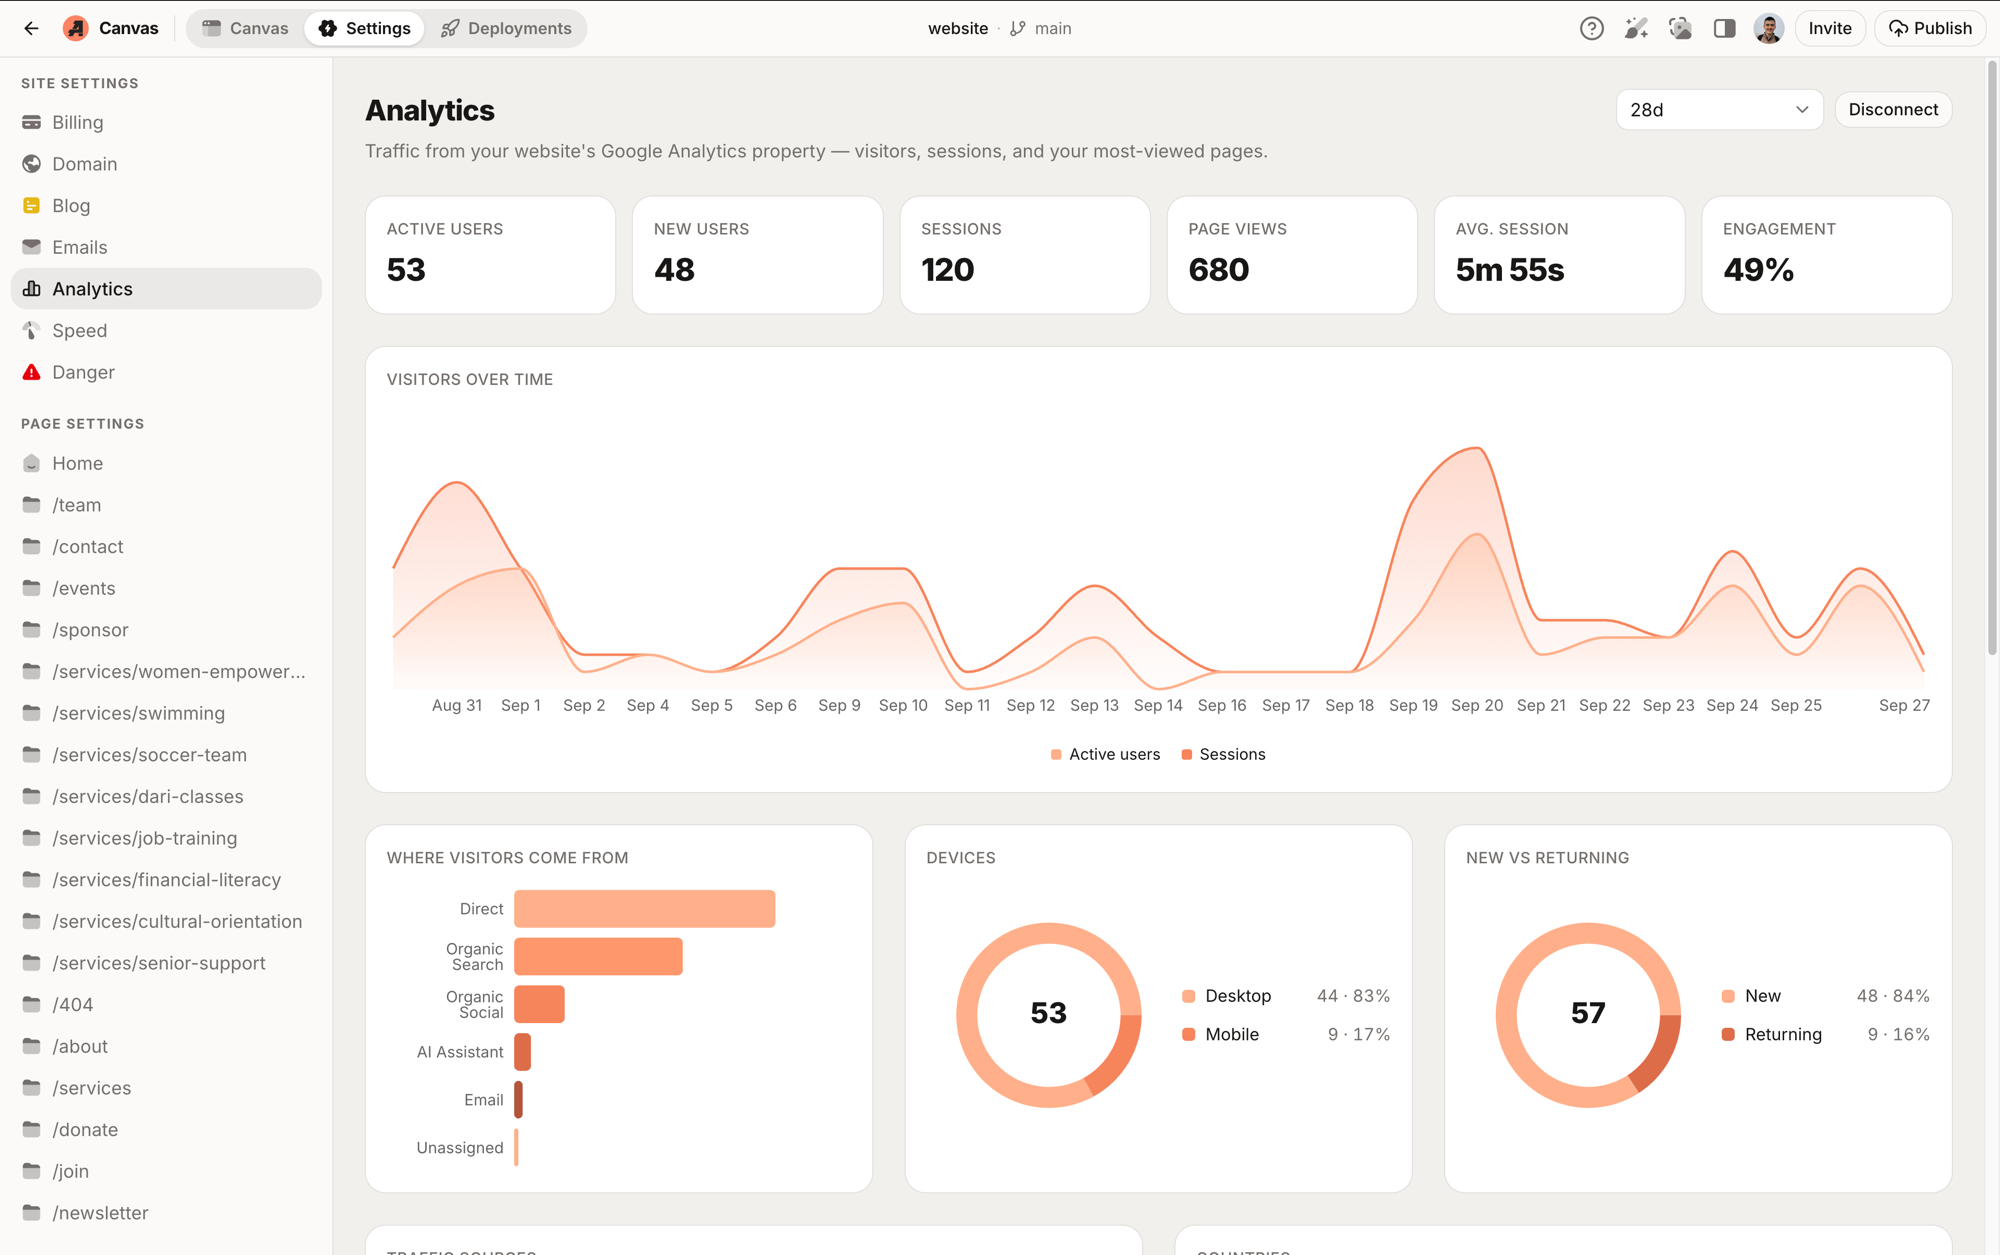Click the Engagement value 49%

pos(1758,270)
